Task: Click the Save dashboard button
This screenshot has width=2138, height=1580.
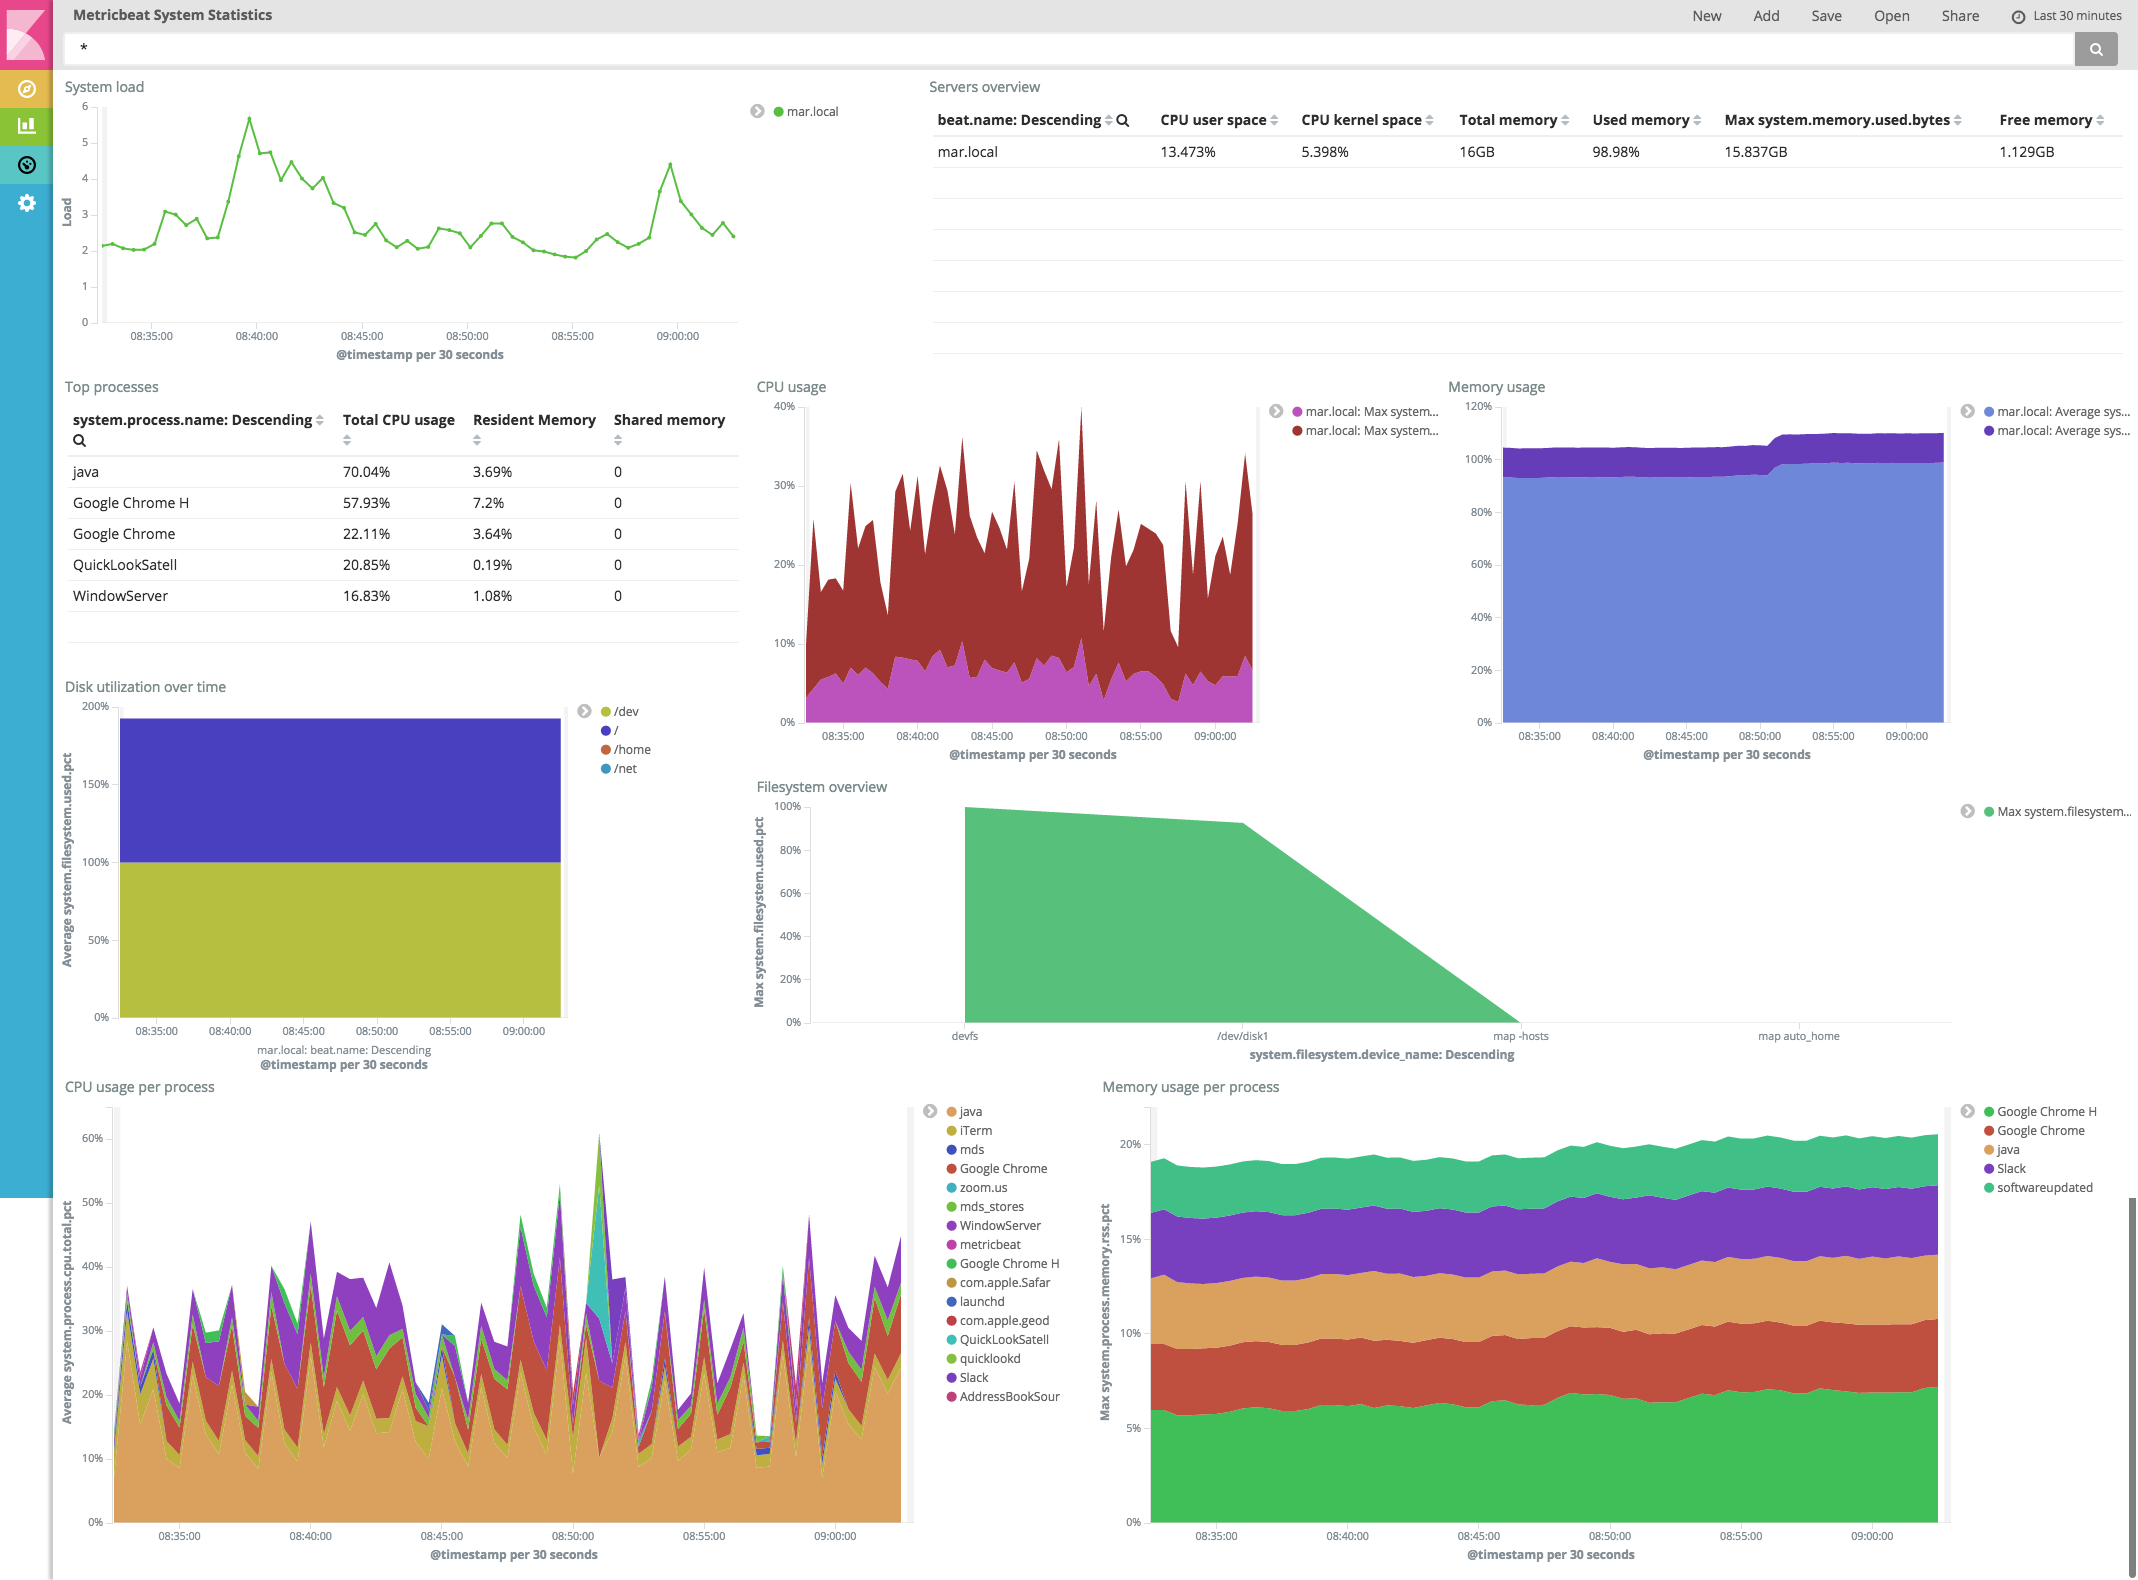Action: coord(1826,17)
